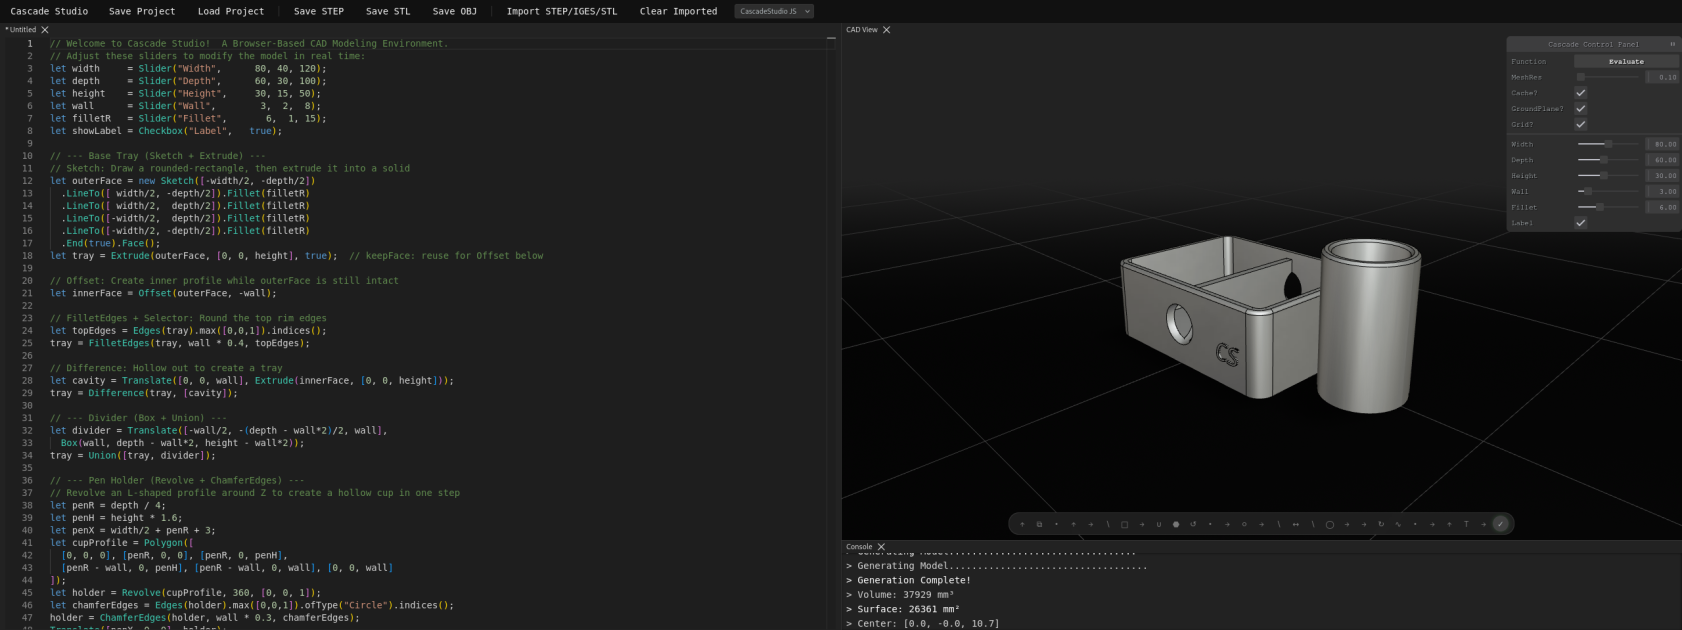Click the Height value field 30.00
The image size is (1682, 630).
coord(1663,176)
